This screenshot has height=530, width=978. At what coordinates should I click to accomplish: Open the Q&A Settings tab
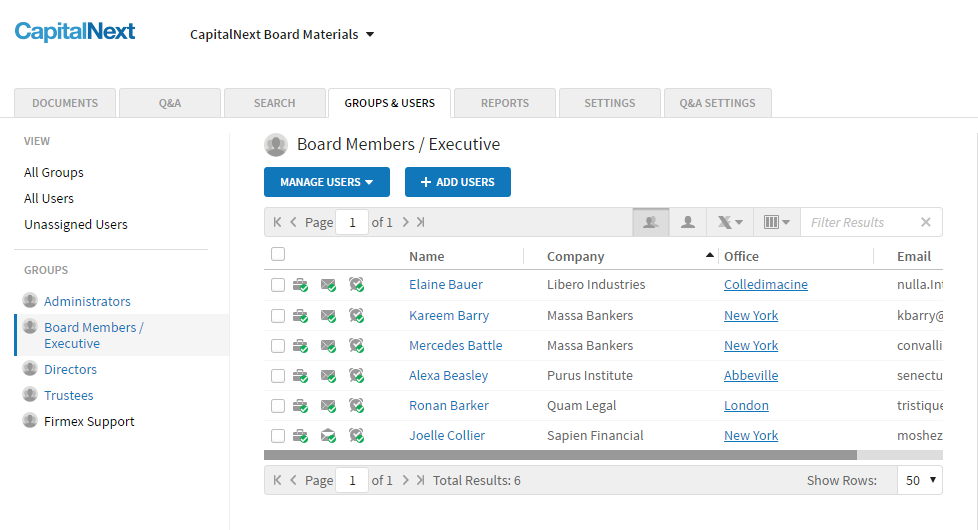tap(717, 103)
